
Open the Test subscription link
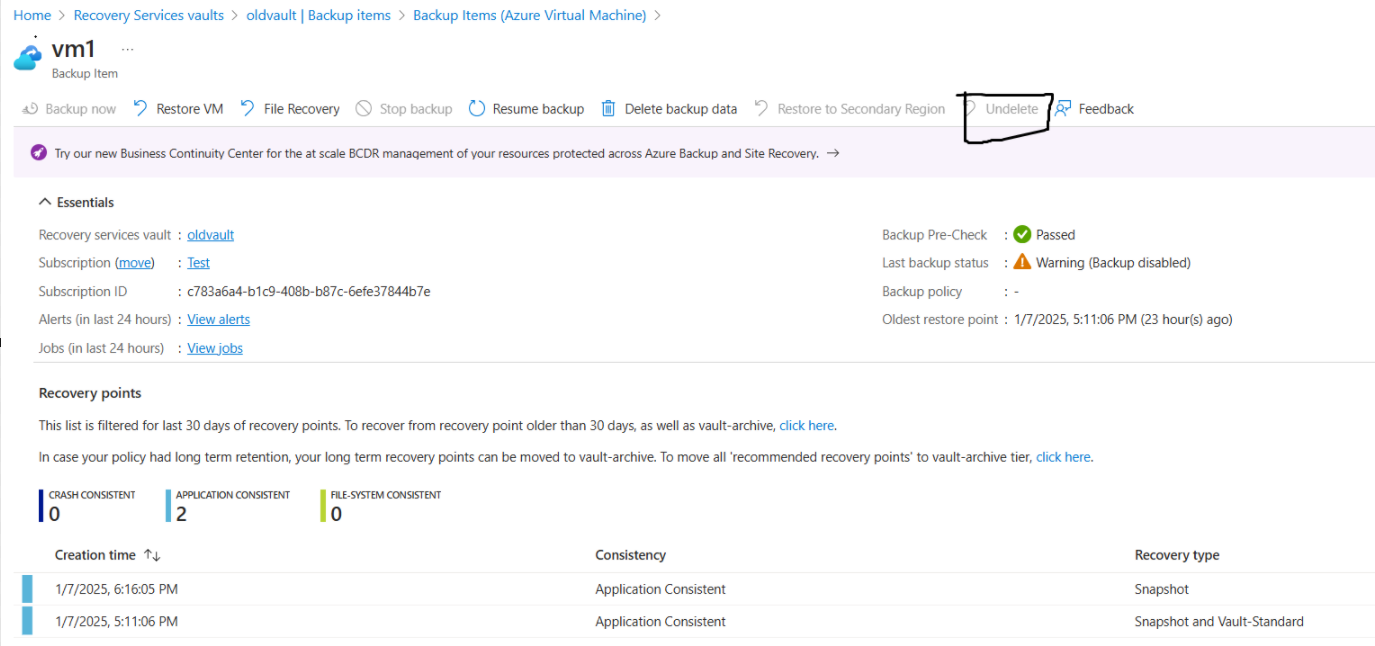tap(199, 263)
